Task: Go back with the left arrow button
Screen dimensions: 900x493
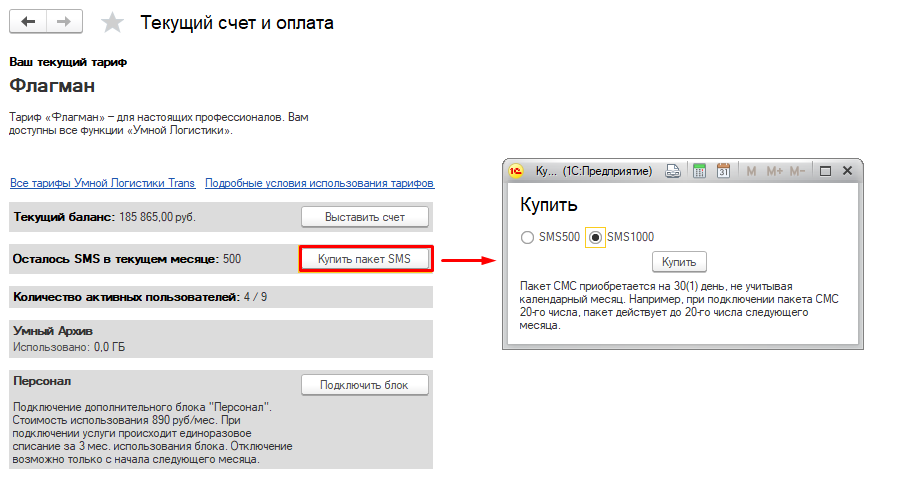Action: [x=28, y=22]
